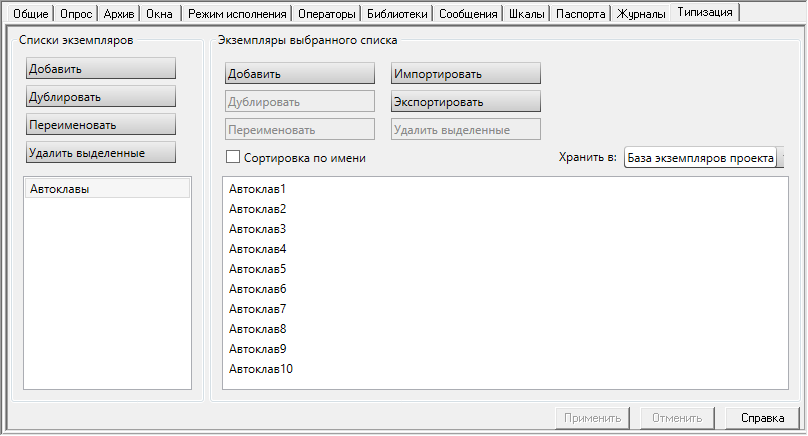Click Добавить in Списки экземпляров panel
The image size is (808, 436).
[101, 69]
